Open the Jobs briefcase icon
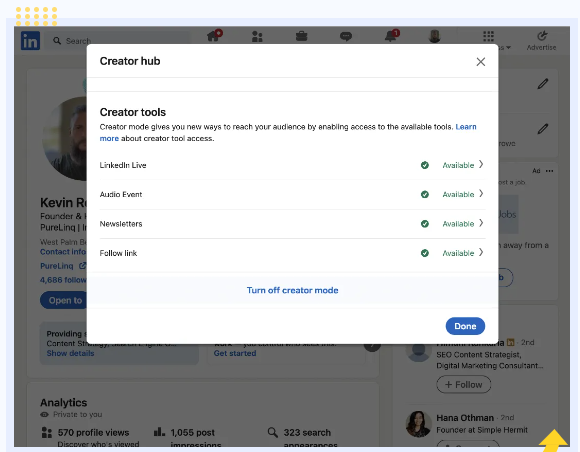 click(301, 36)
